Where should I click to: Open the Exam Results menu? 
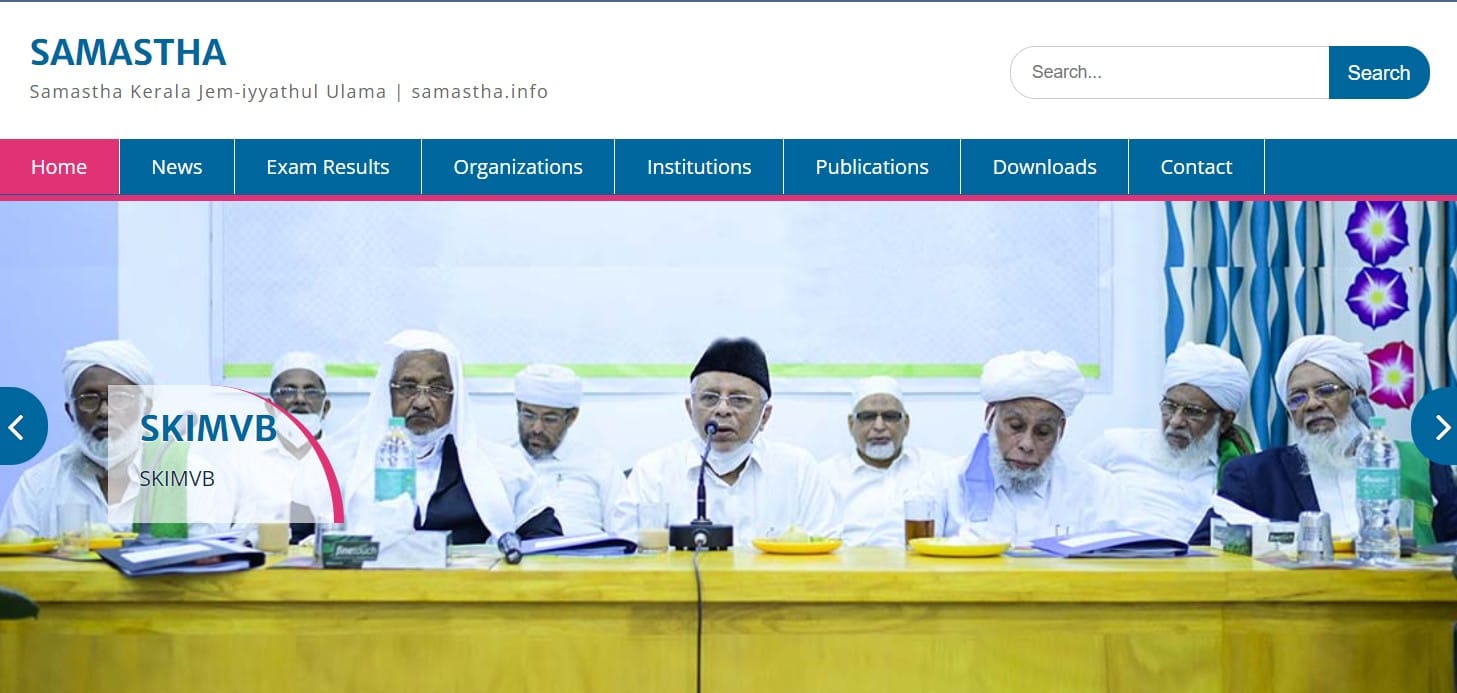coord(328,167)
